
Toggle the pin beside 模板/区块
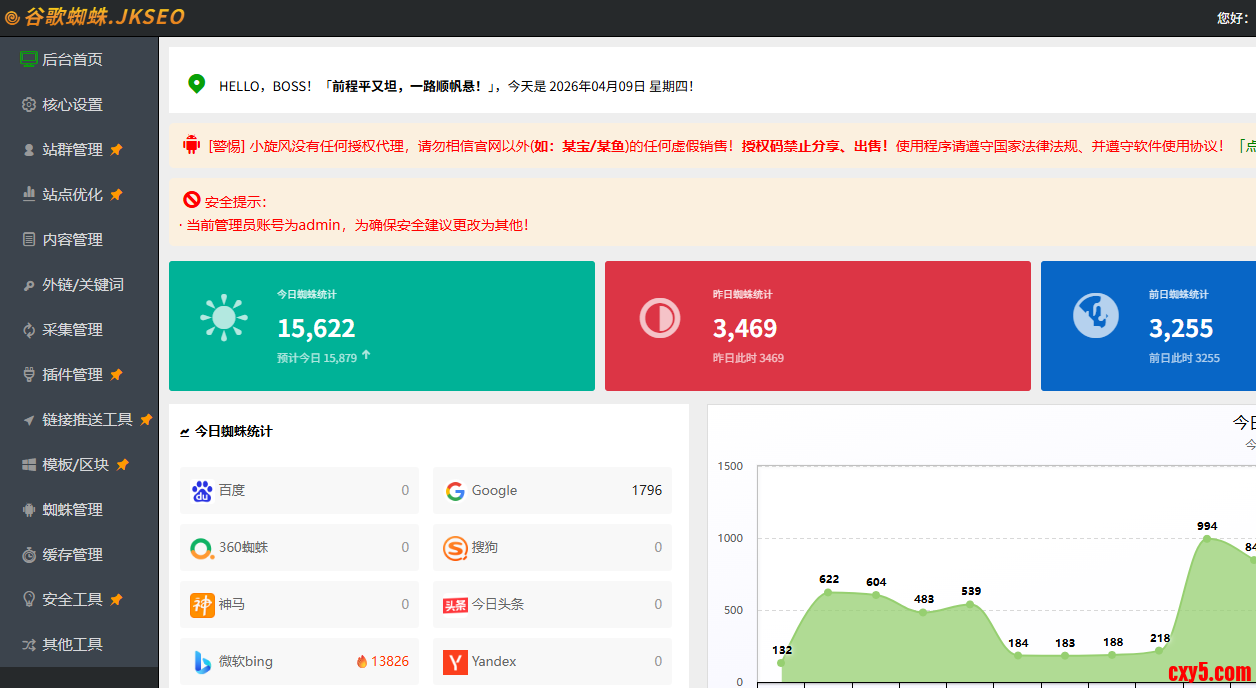tap(123, 465)
